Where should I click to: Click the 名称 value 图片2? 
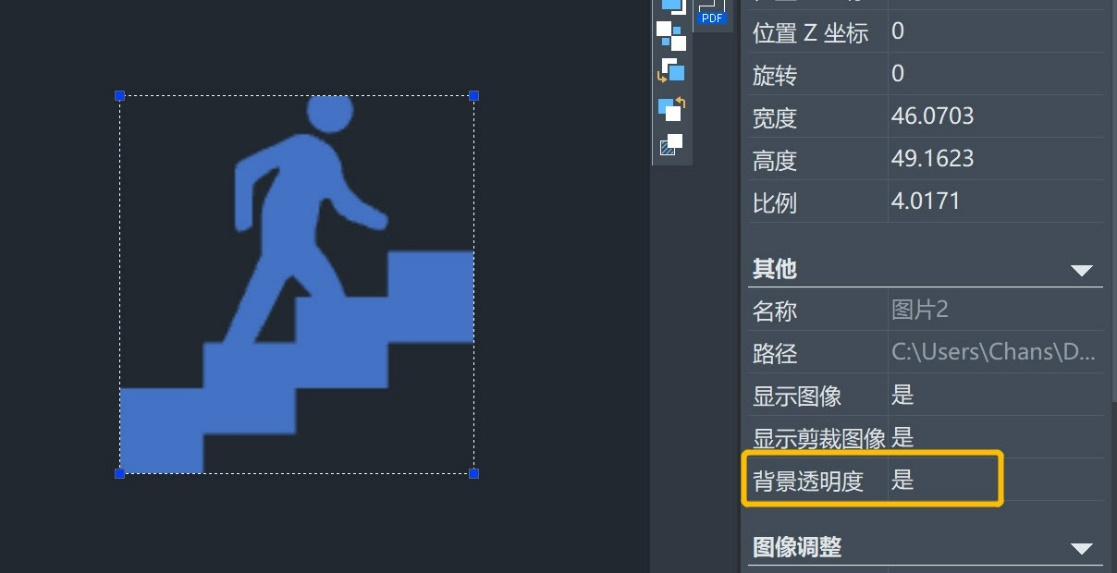point(919,309)
